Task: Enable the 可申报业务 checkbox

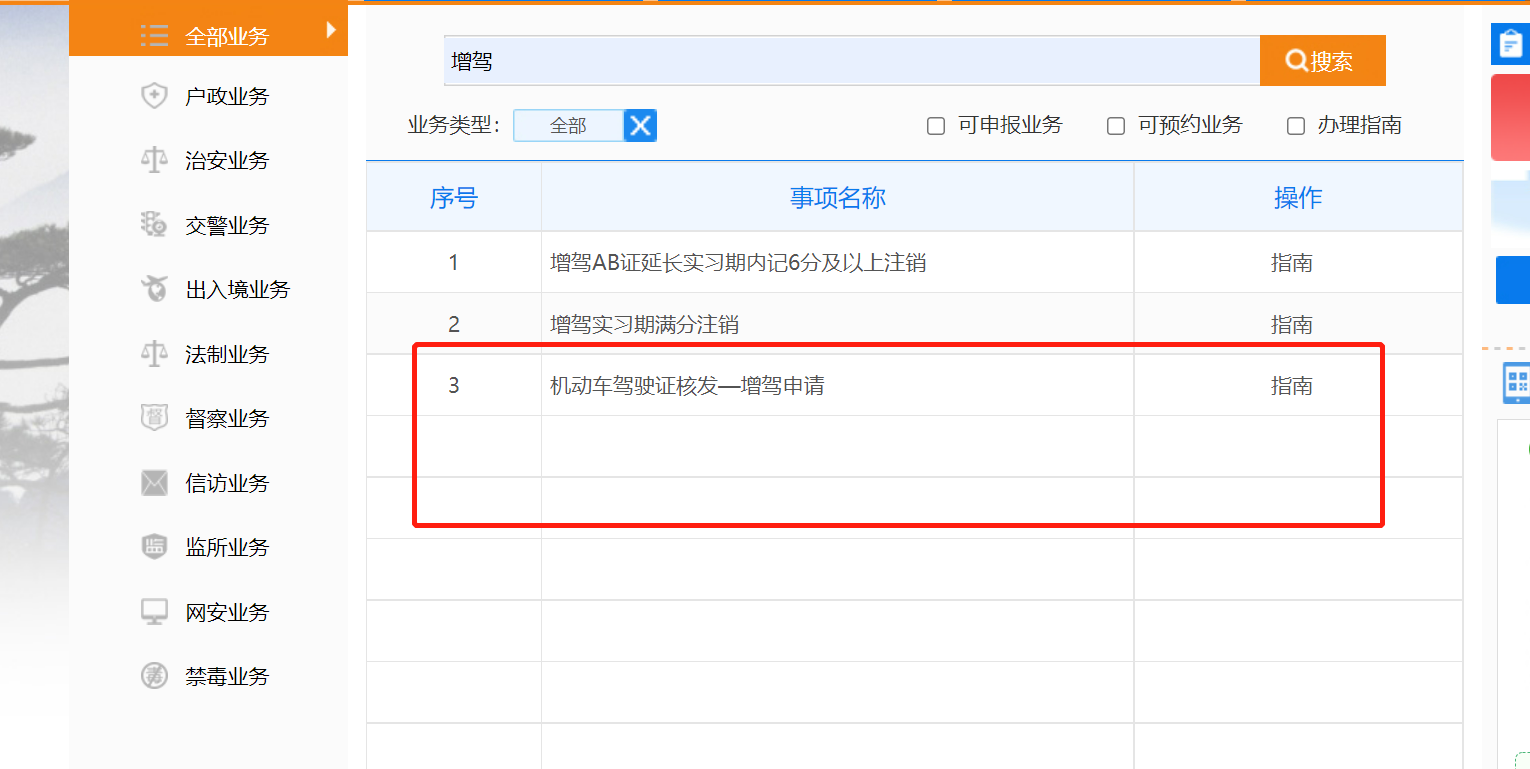Action: tap(936, 126)
